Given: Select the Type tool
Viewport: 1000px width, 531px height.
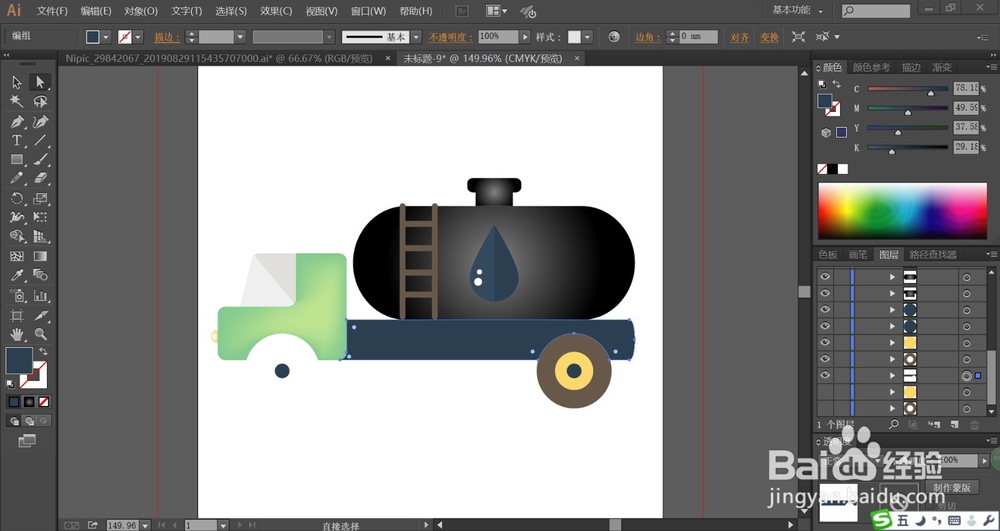Looking at the screenshot, I should pos(17,140).
